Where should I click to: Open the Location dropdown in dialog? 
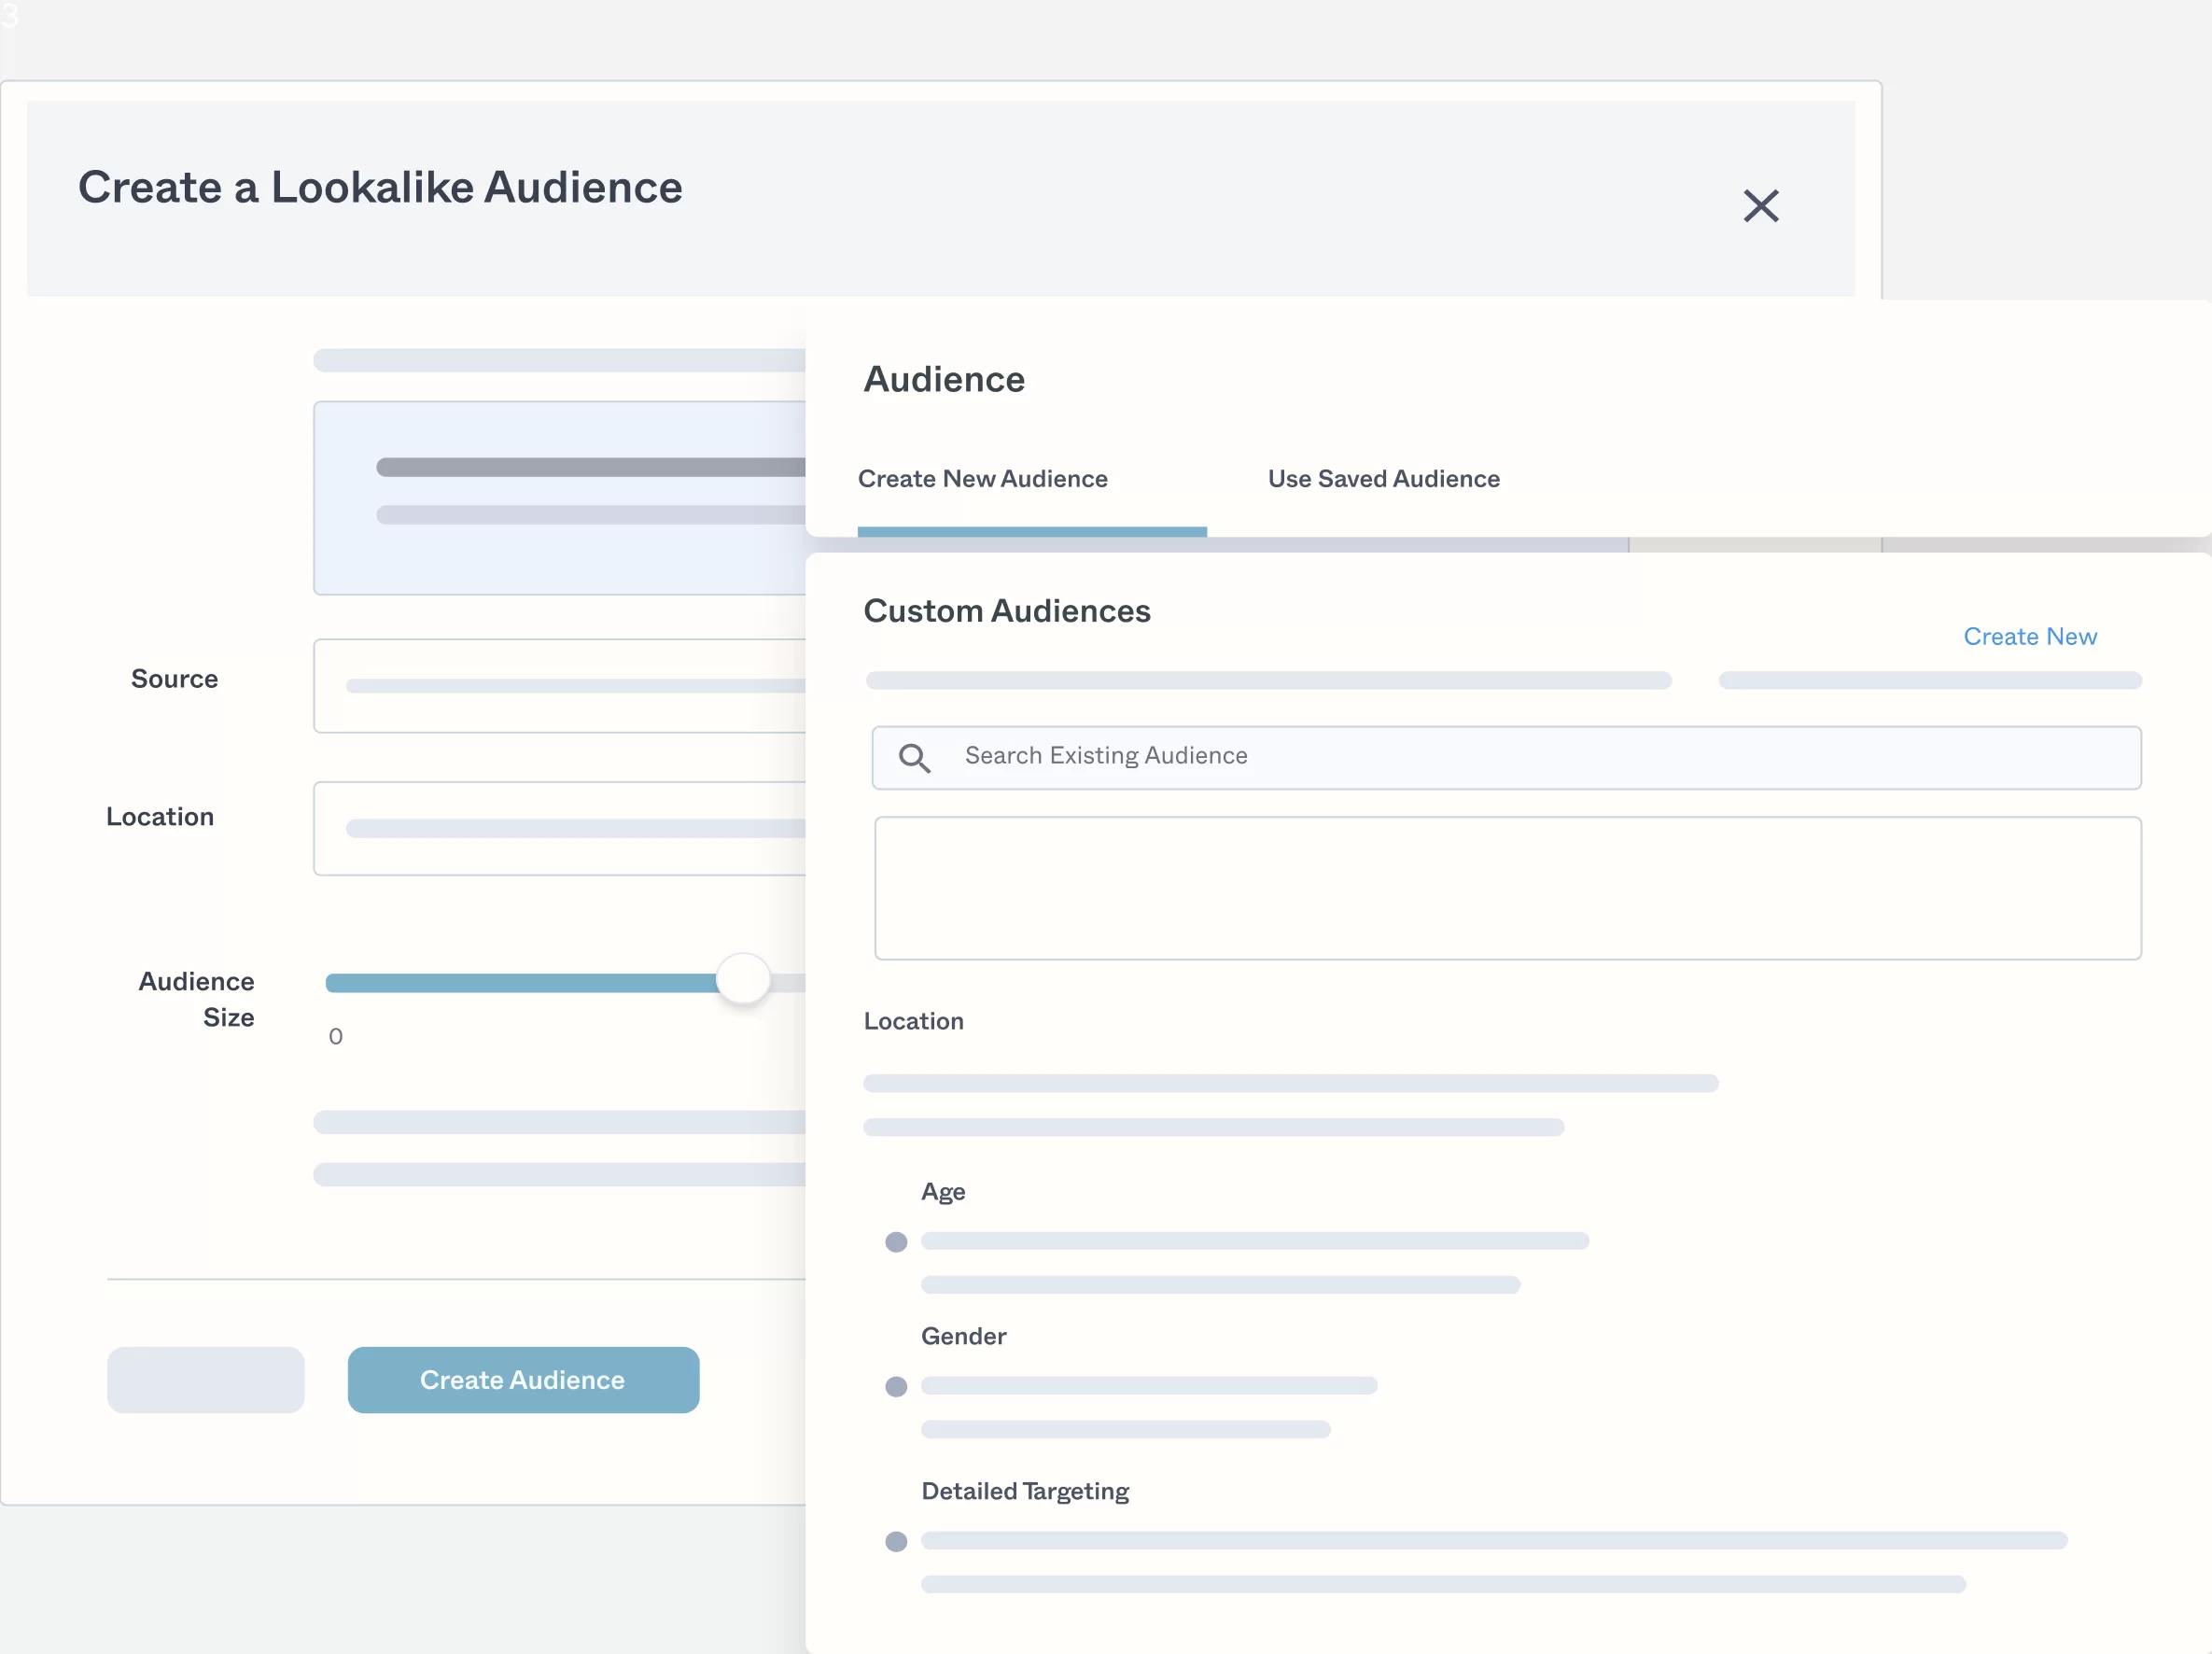tap(560, 828)
